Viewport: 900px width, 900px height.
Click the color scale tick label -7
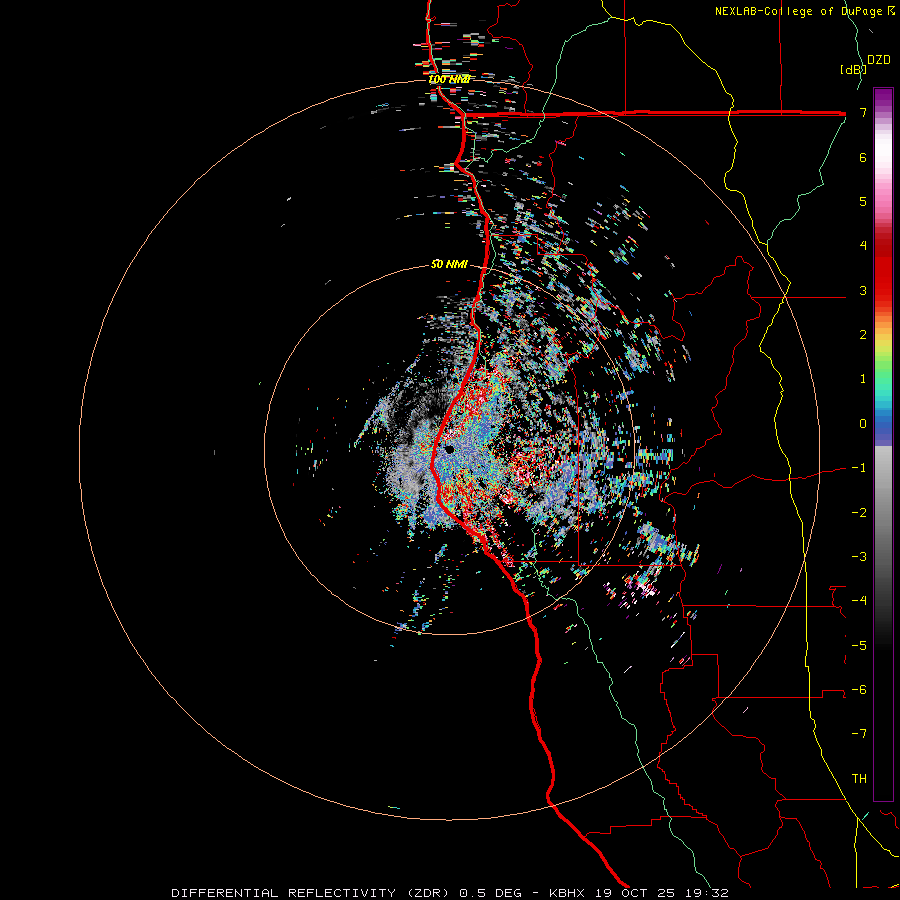click(x=859, y=734)
